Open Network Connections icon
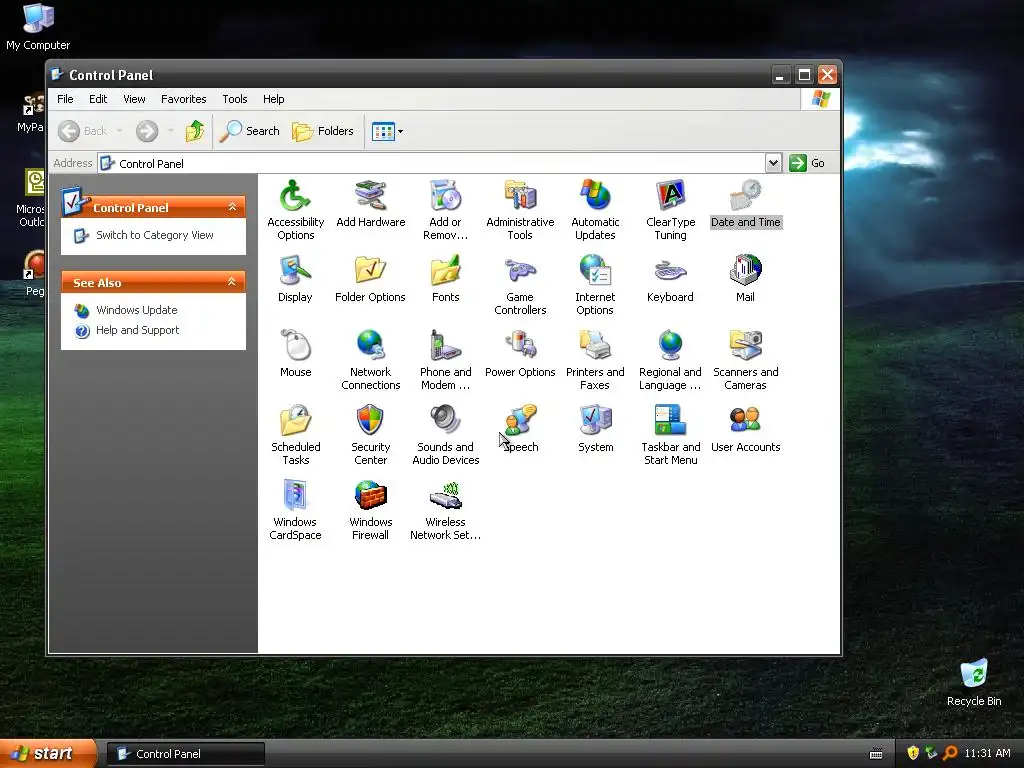Image resolution: width=1024 pixels, height=768 pixels. 370,346
